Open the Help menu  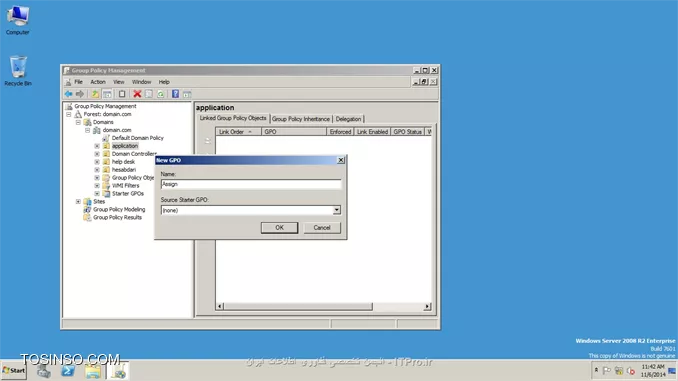[x=164, y=82]
